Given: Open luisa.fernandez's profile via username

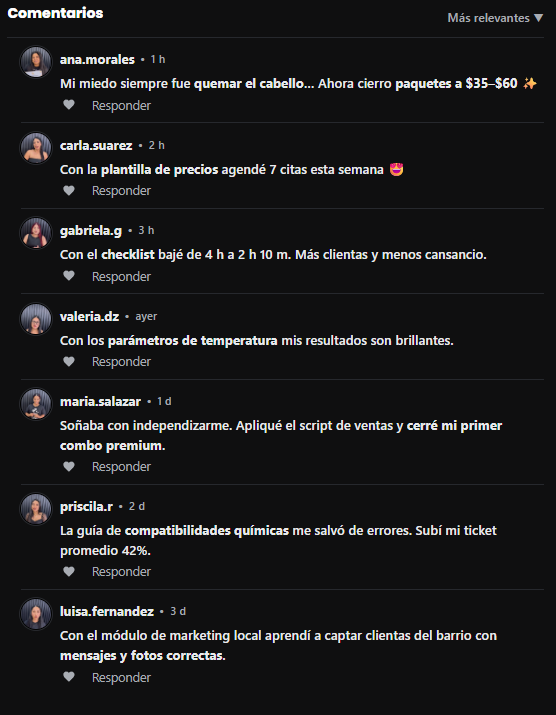Looking at the screenshot, I should click(107, 611).
